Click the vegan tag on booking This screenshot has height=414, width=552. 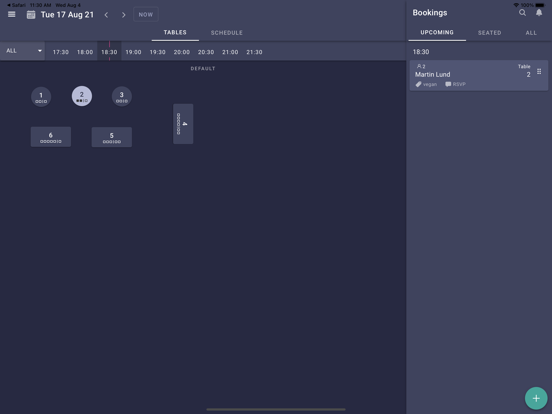coord(426,84)
